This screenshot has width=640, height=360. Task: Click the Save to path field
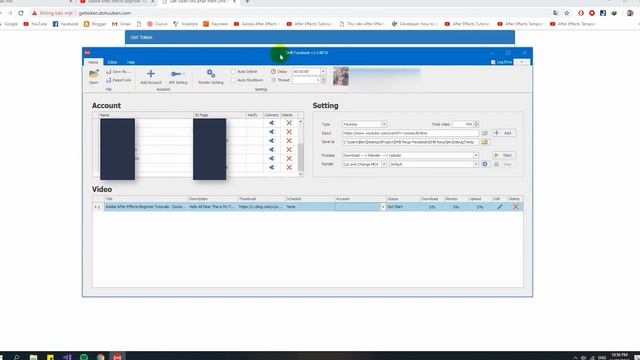pyautogui.click(x=410, y=142)
